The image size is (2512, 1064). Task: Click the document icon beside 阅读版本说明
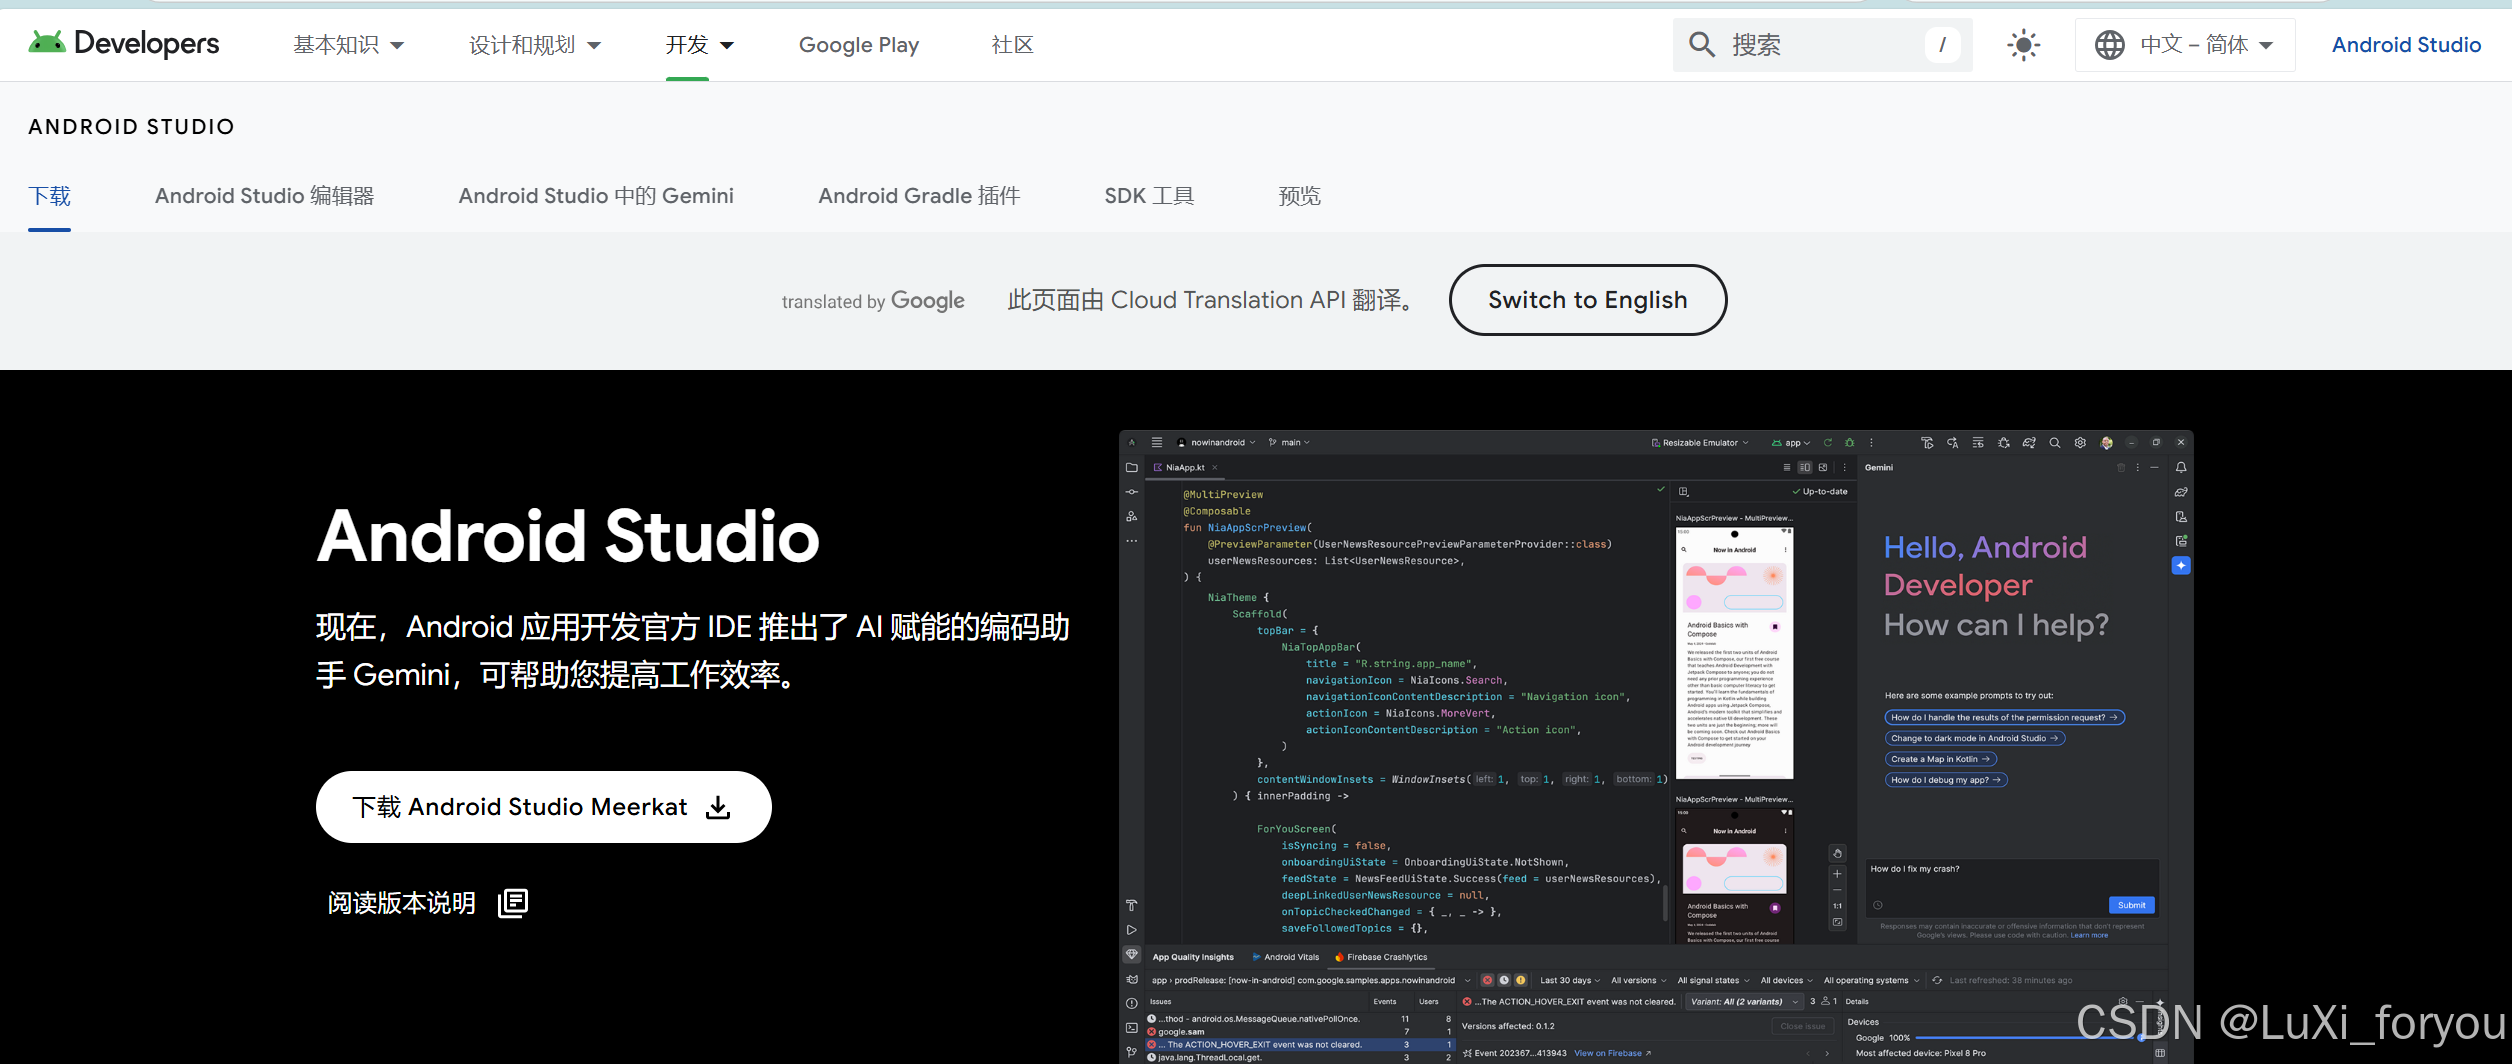513,903
